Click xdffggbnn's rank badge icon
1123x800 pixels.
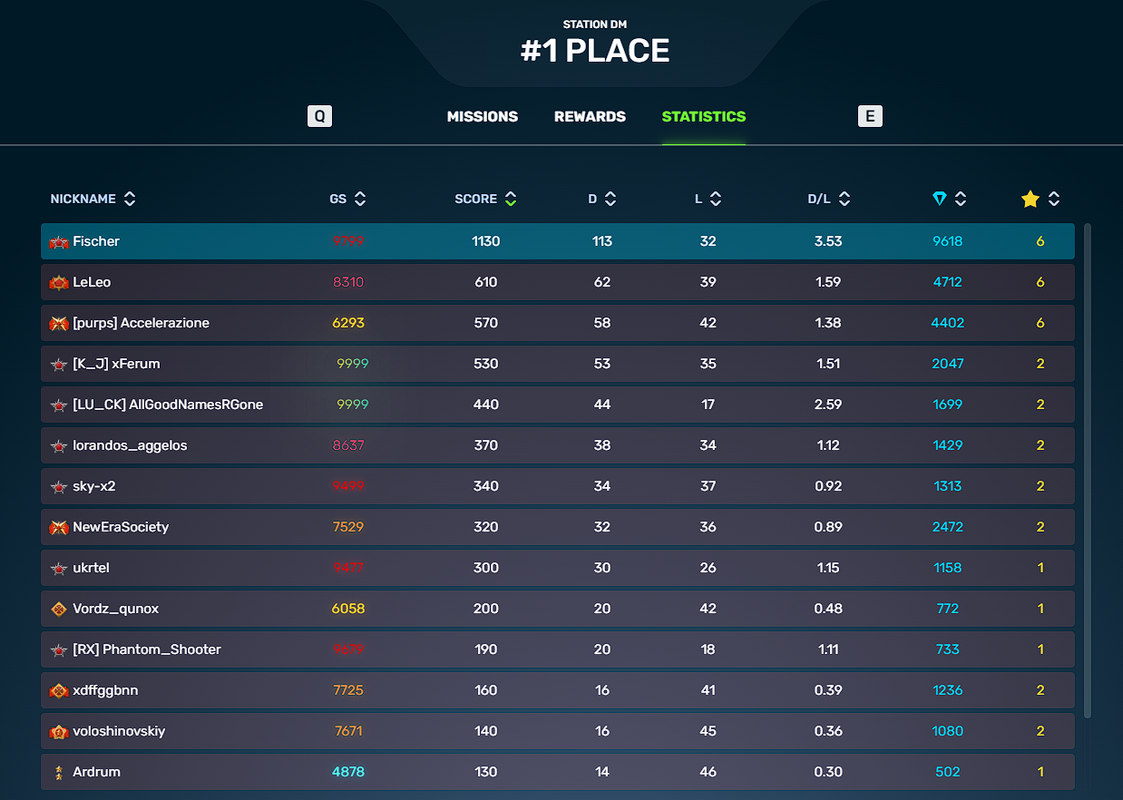(59, 690)
